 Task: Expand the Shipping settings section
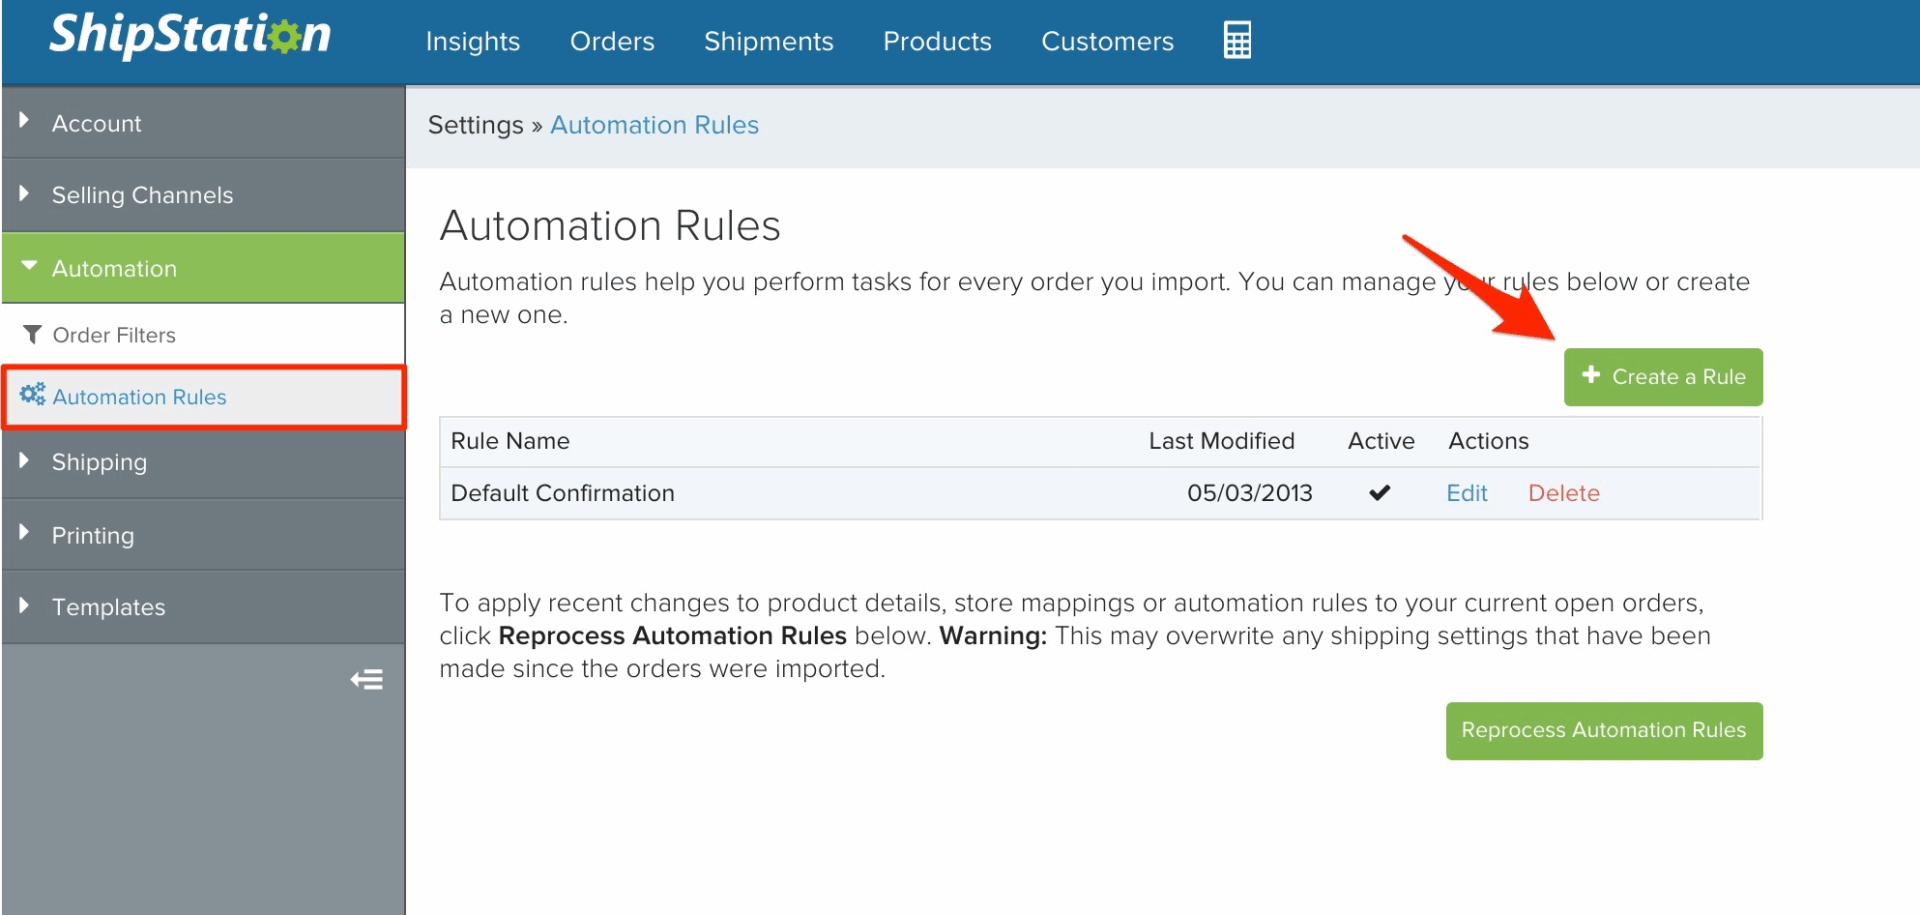point(99,462)
